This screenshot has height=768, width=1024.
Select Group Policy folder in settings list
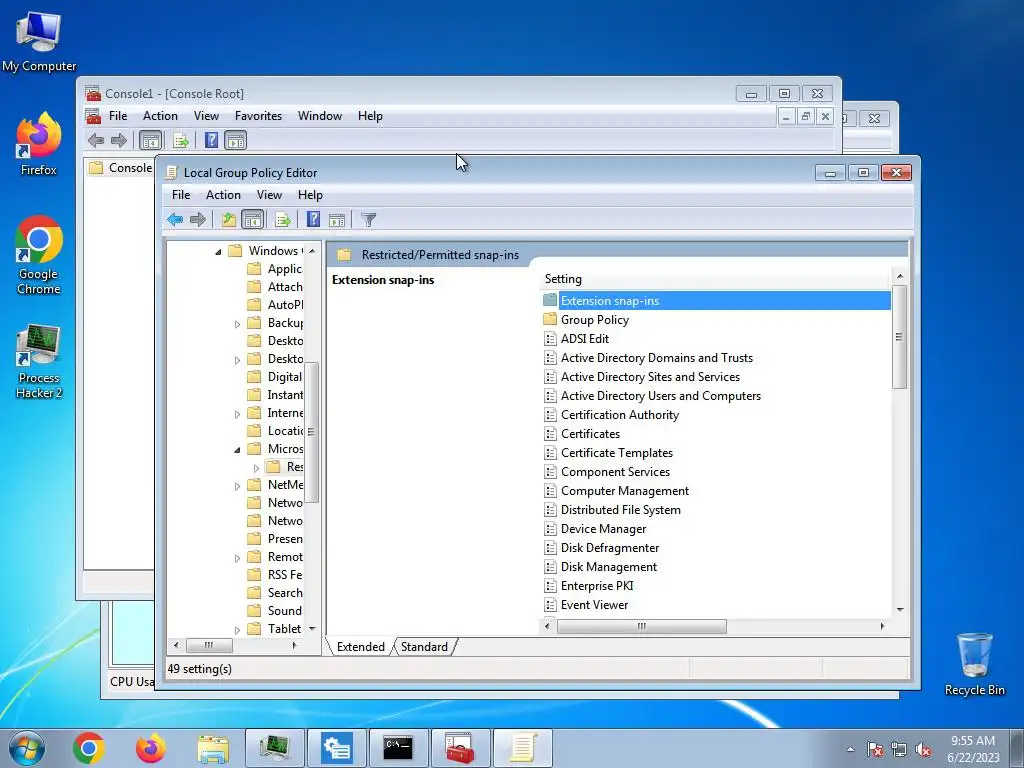[x=595, y=320]
